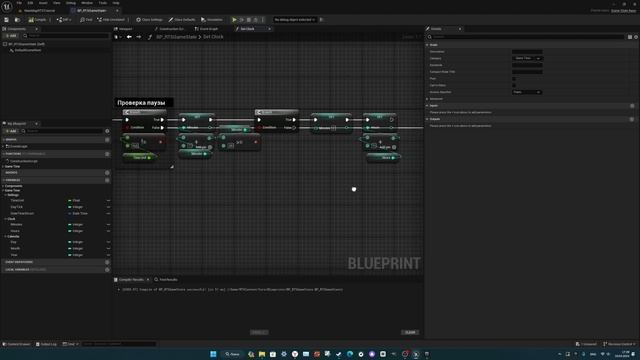This screenshot has width=640, height=360.
Task: Toggle visibility of the Month variable
Action: [x=108, y=248]
